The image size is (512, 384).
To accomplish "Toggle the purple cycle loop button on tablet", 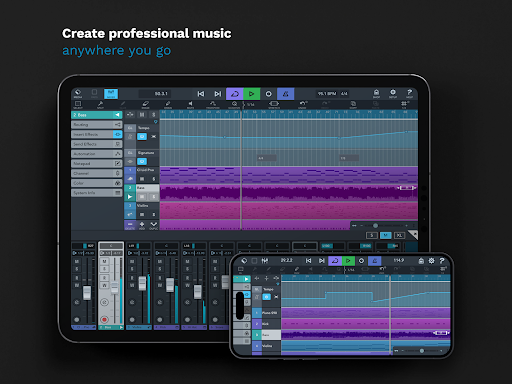I will click(235, 94).
